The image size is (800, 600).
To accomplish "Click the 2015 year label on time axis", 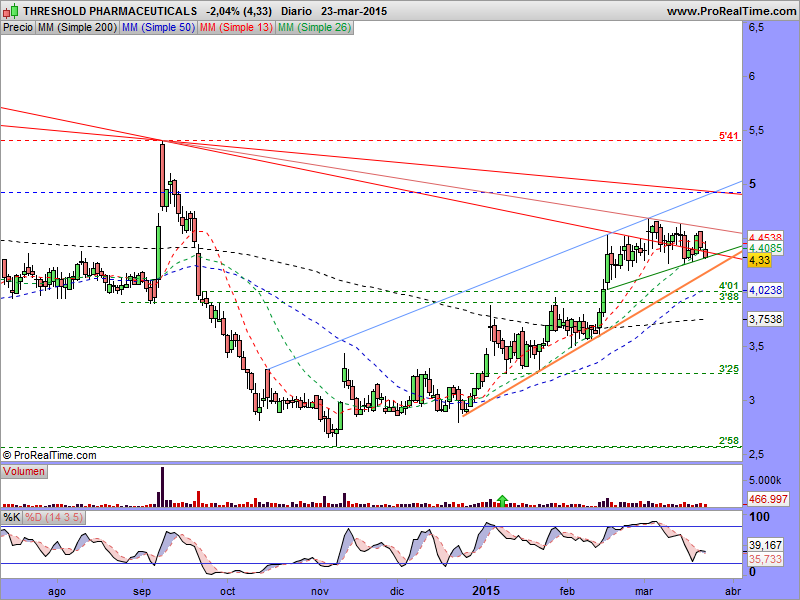I will (x=486, y=591).
